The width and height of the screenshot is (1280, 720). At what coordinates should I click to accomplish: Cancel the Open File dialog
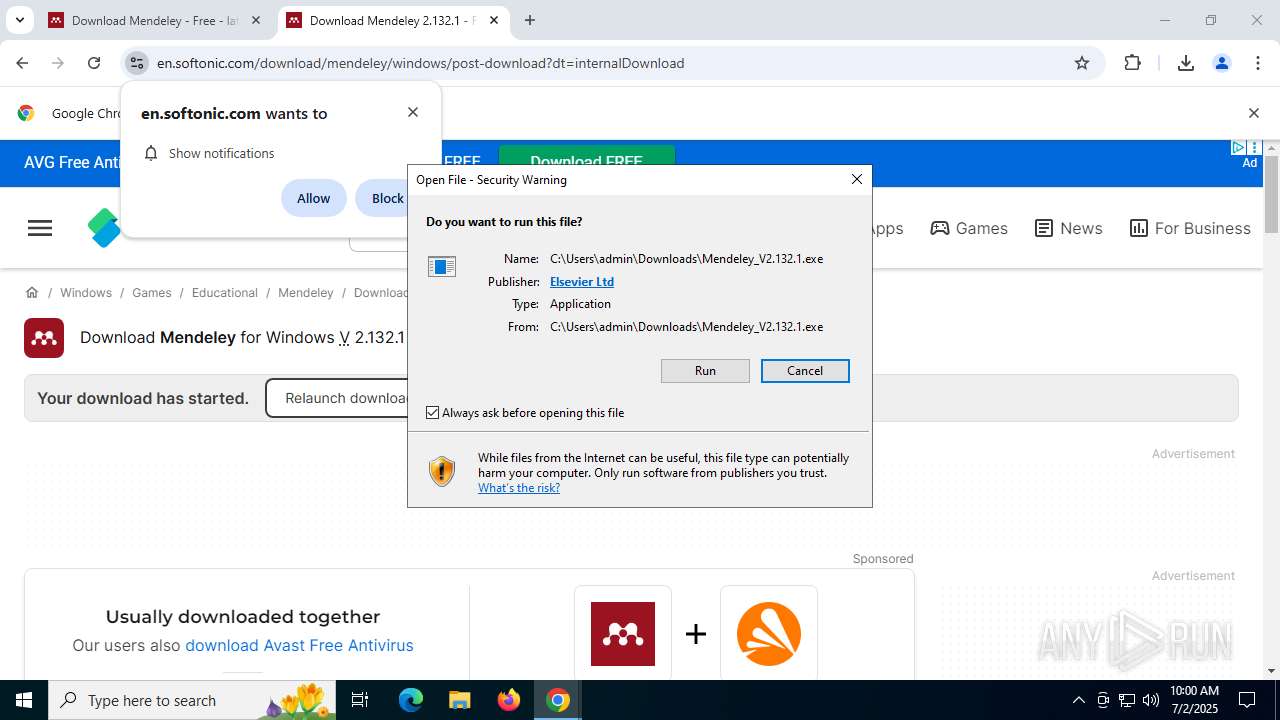click(805, 370)
